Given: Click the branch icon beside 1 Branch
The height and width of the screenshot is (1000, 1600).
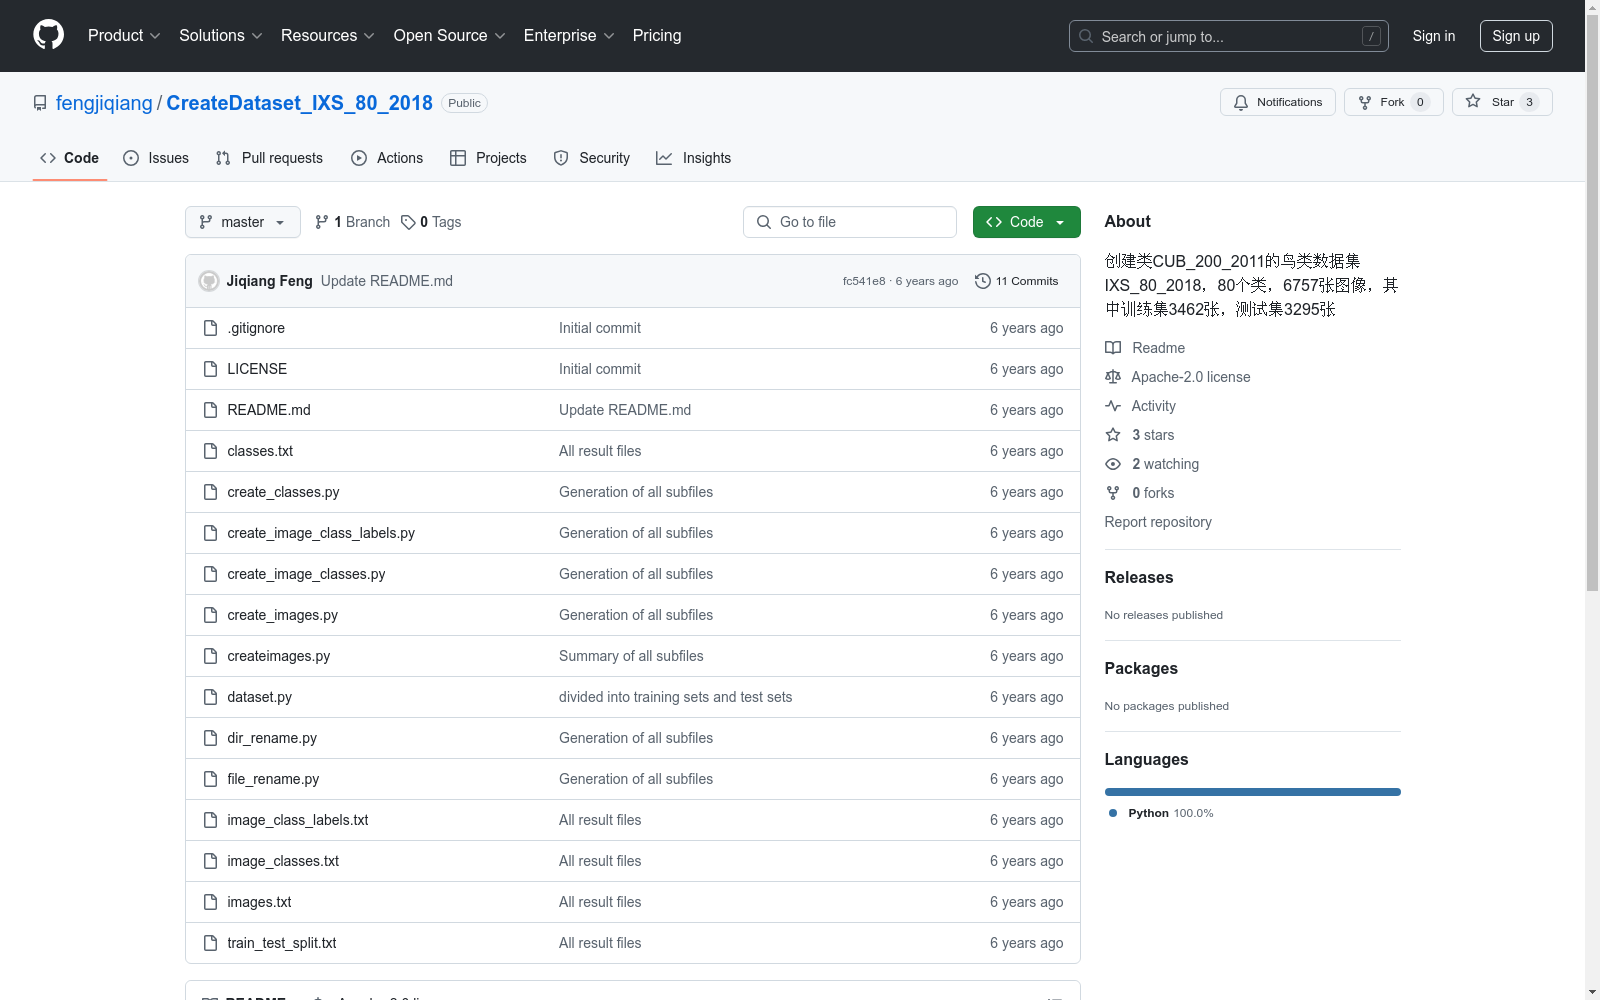Looking at the screenshot, I should pos(322,222).
